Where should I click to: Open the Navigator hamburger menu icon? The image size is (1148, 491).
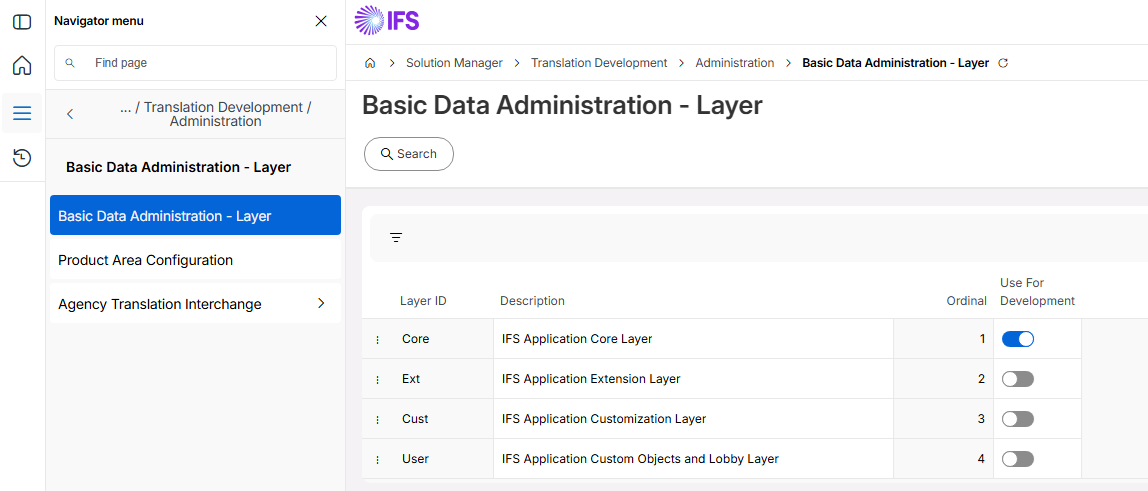[x=22, y=113]
